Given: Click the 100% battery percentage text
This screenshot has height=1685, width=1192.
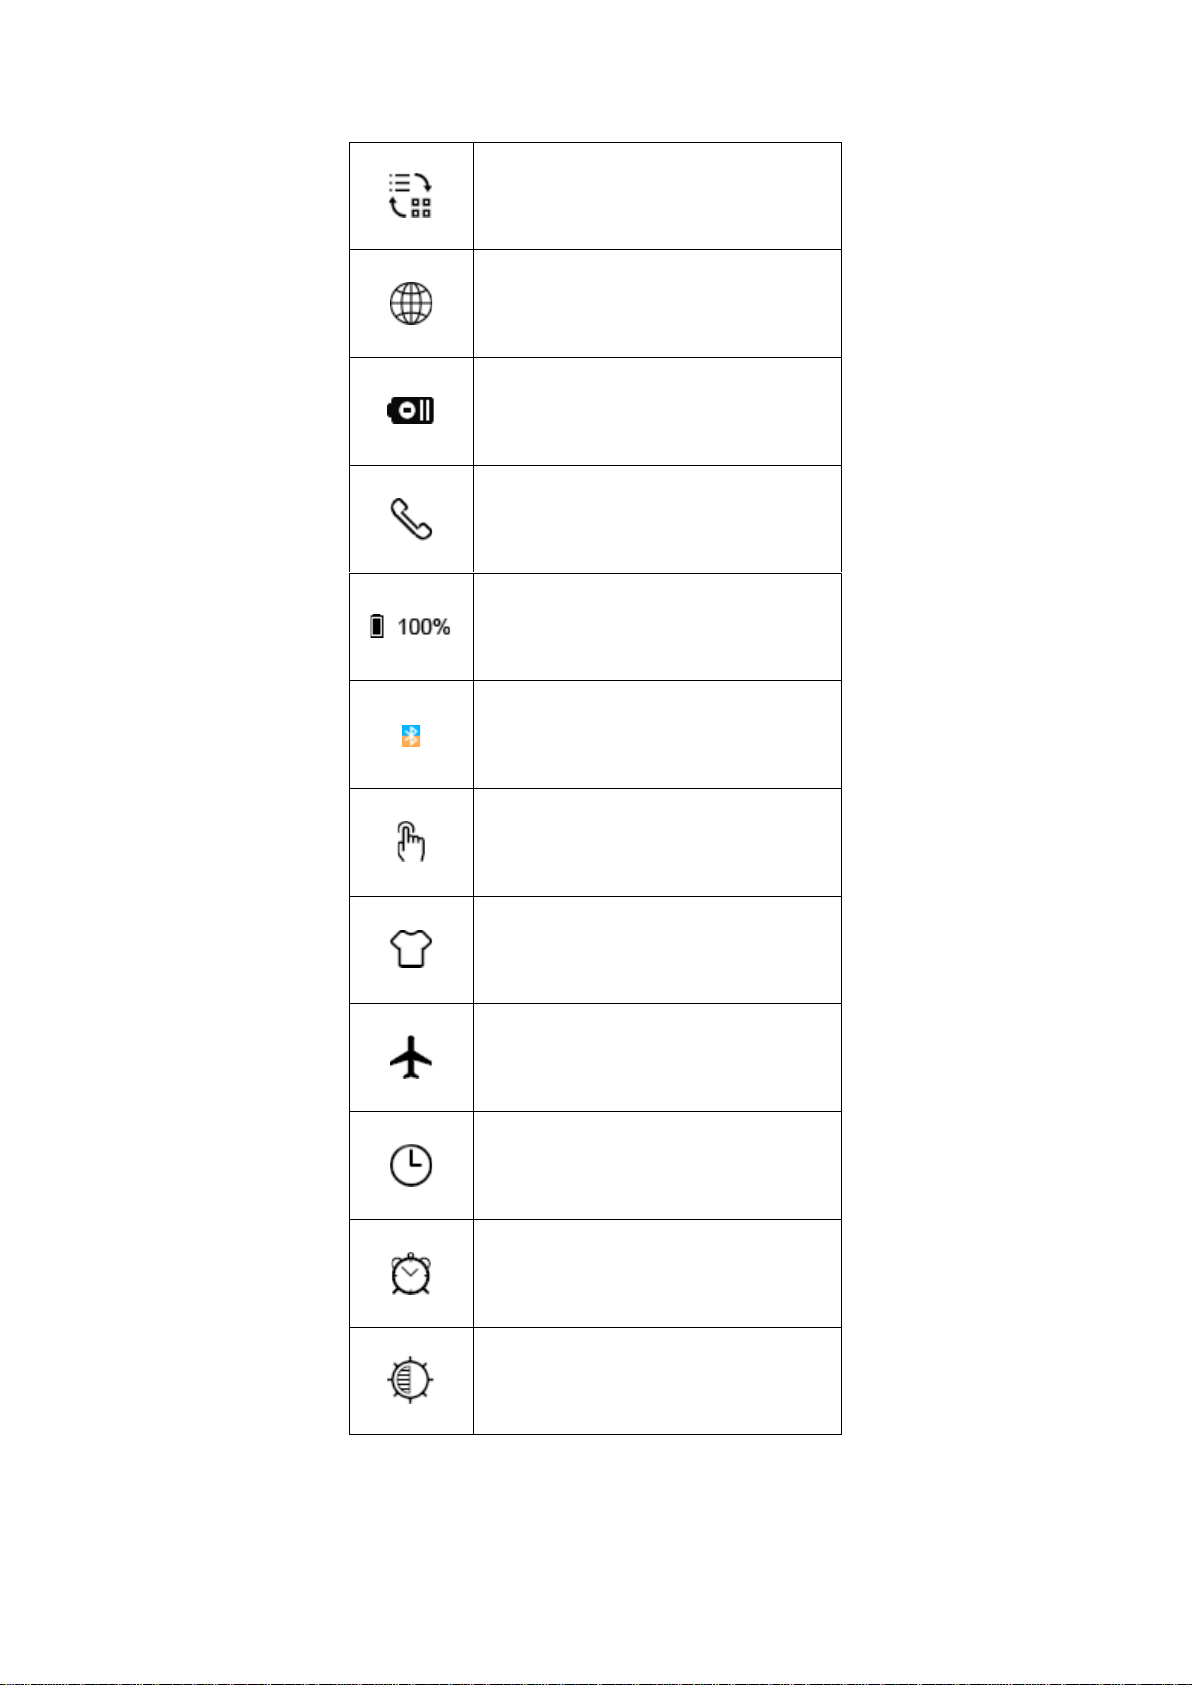Looking at the screenshot, I should point(424,627).
